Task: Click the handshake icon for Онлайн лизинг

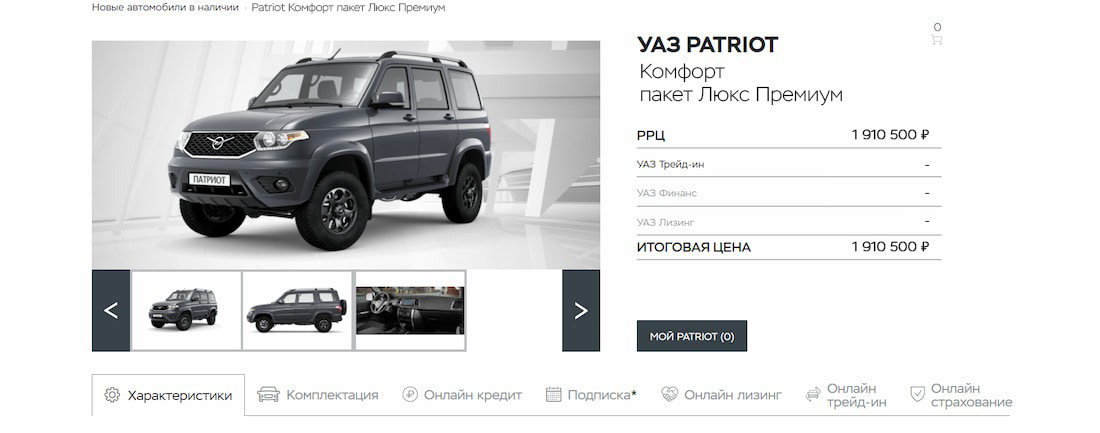Action: (x=669, y=394)
